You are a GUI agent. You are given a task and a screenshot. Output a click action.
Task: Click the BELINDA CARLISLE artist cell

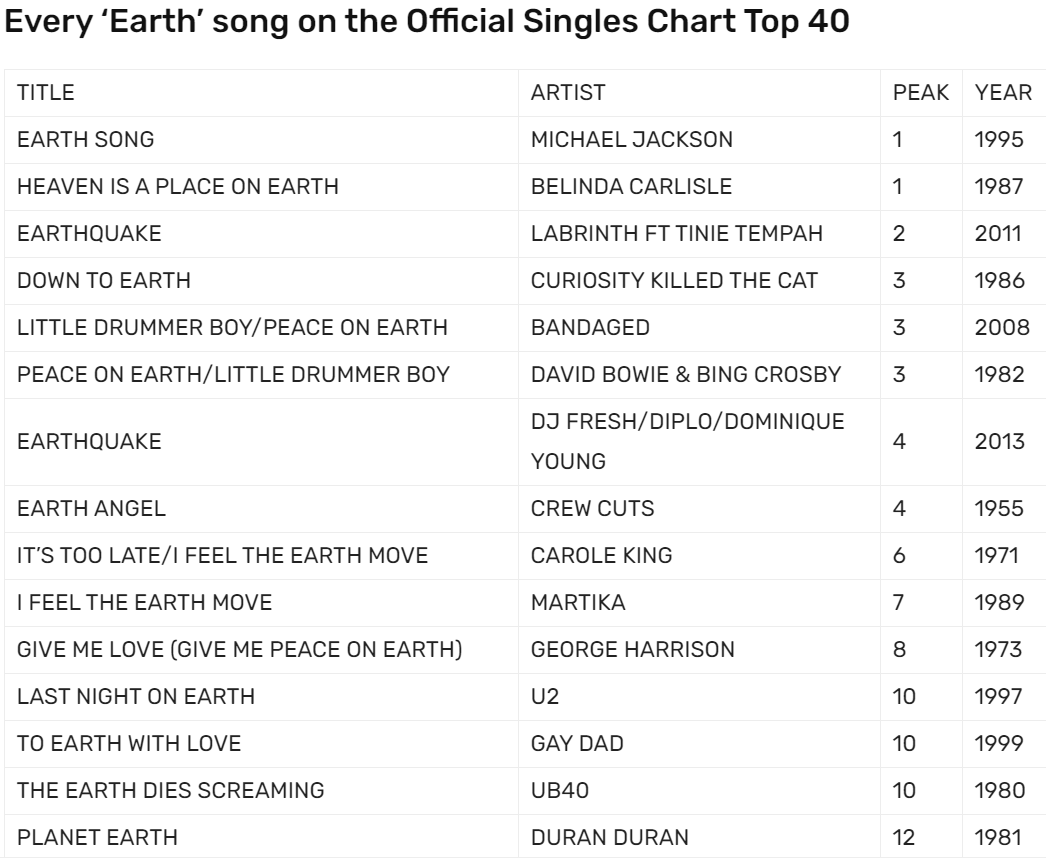[631, 187]
